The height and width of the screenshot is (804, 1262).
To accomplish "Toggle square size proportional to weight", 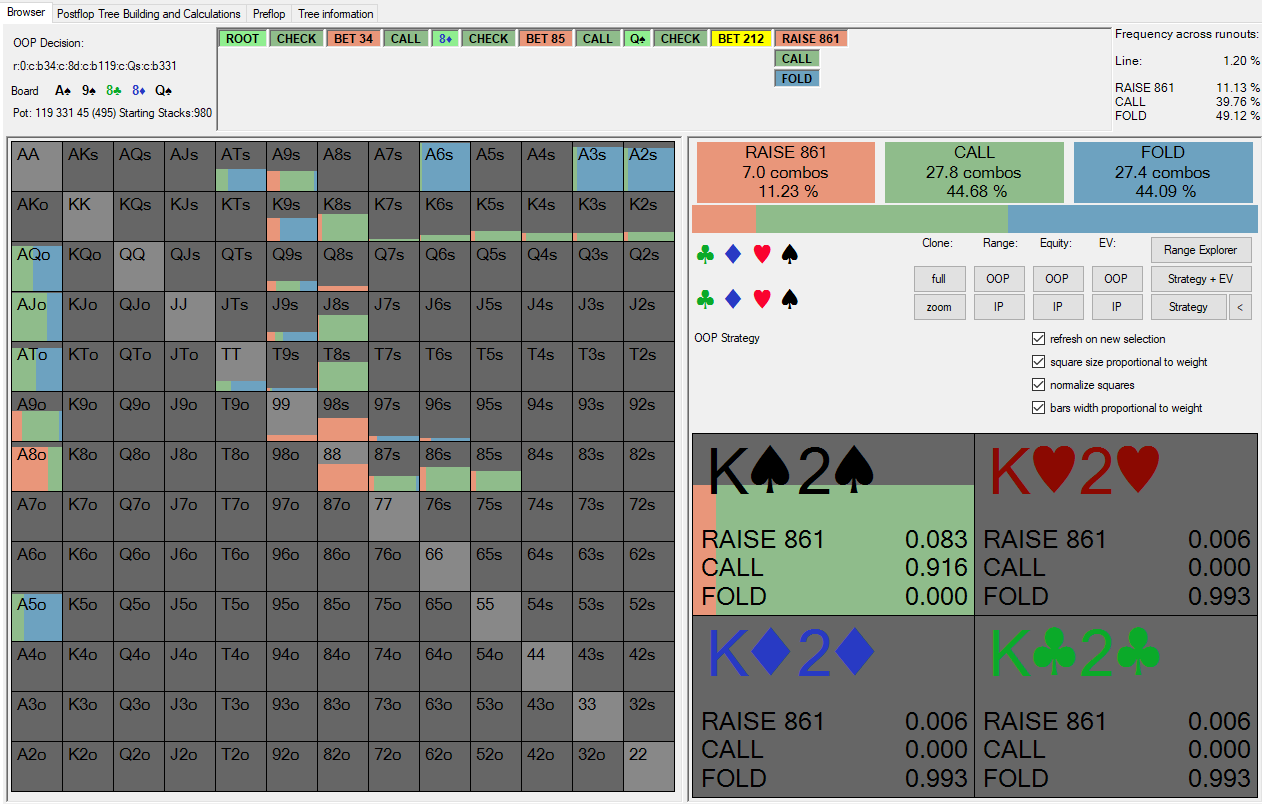I will pyautogui.click(x=1038, y=362).
